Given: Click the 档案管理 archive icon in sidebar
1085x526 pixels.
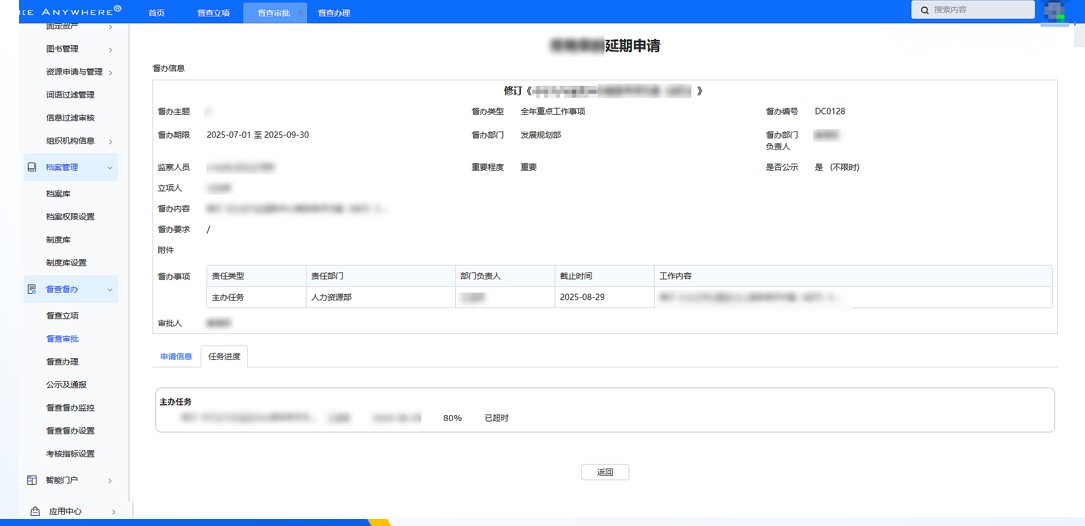Looking at the screenshot, I should click(32, 167).
